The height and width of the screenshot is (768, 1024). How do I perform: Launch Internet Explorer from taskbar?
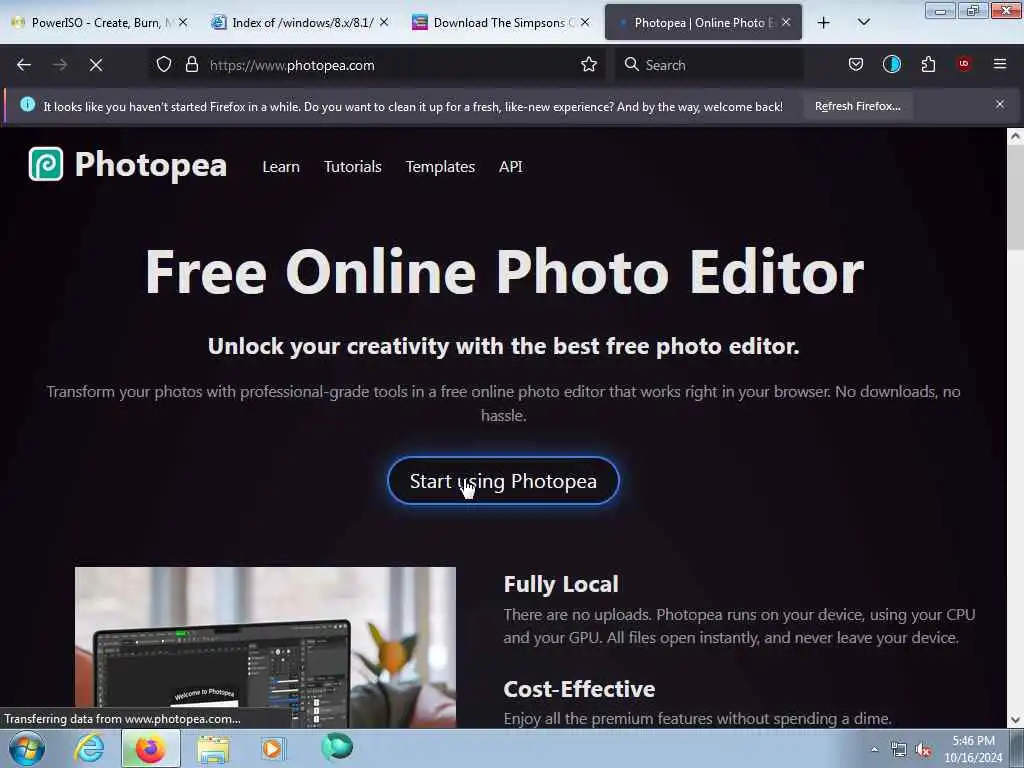point(89,748)
